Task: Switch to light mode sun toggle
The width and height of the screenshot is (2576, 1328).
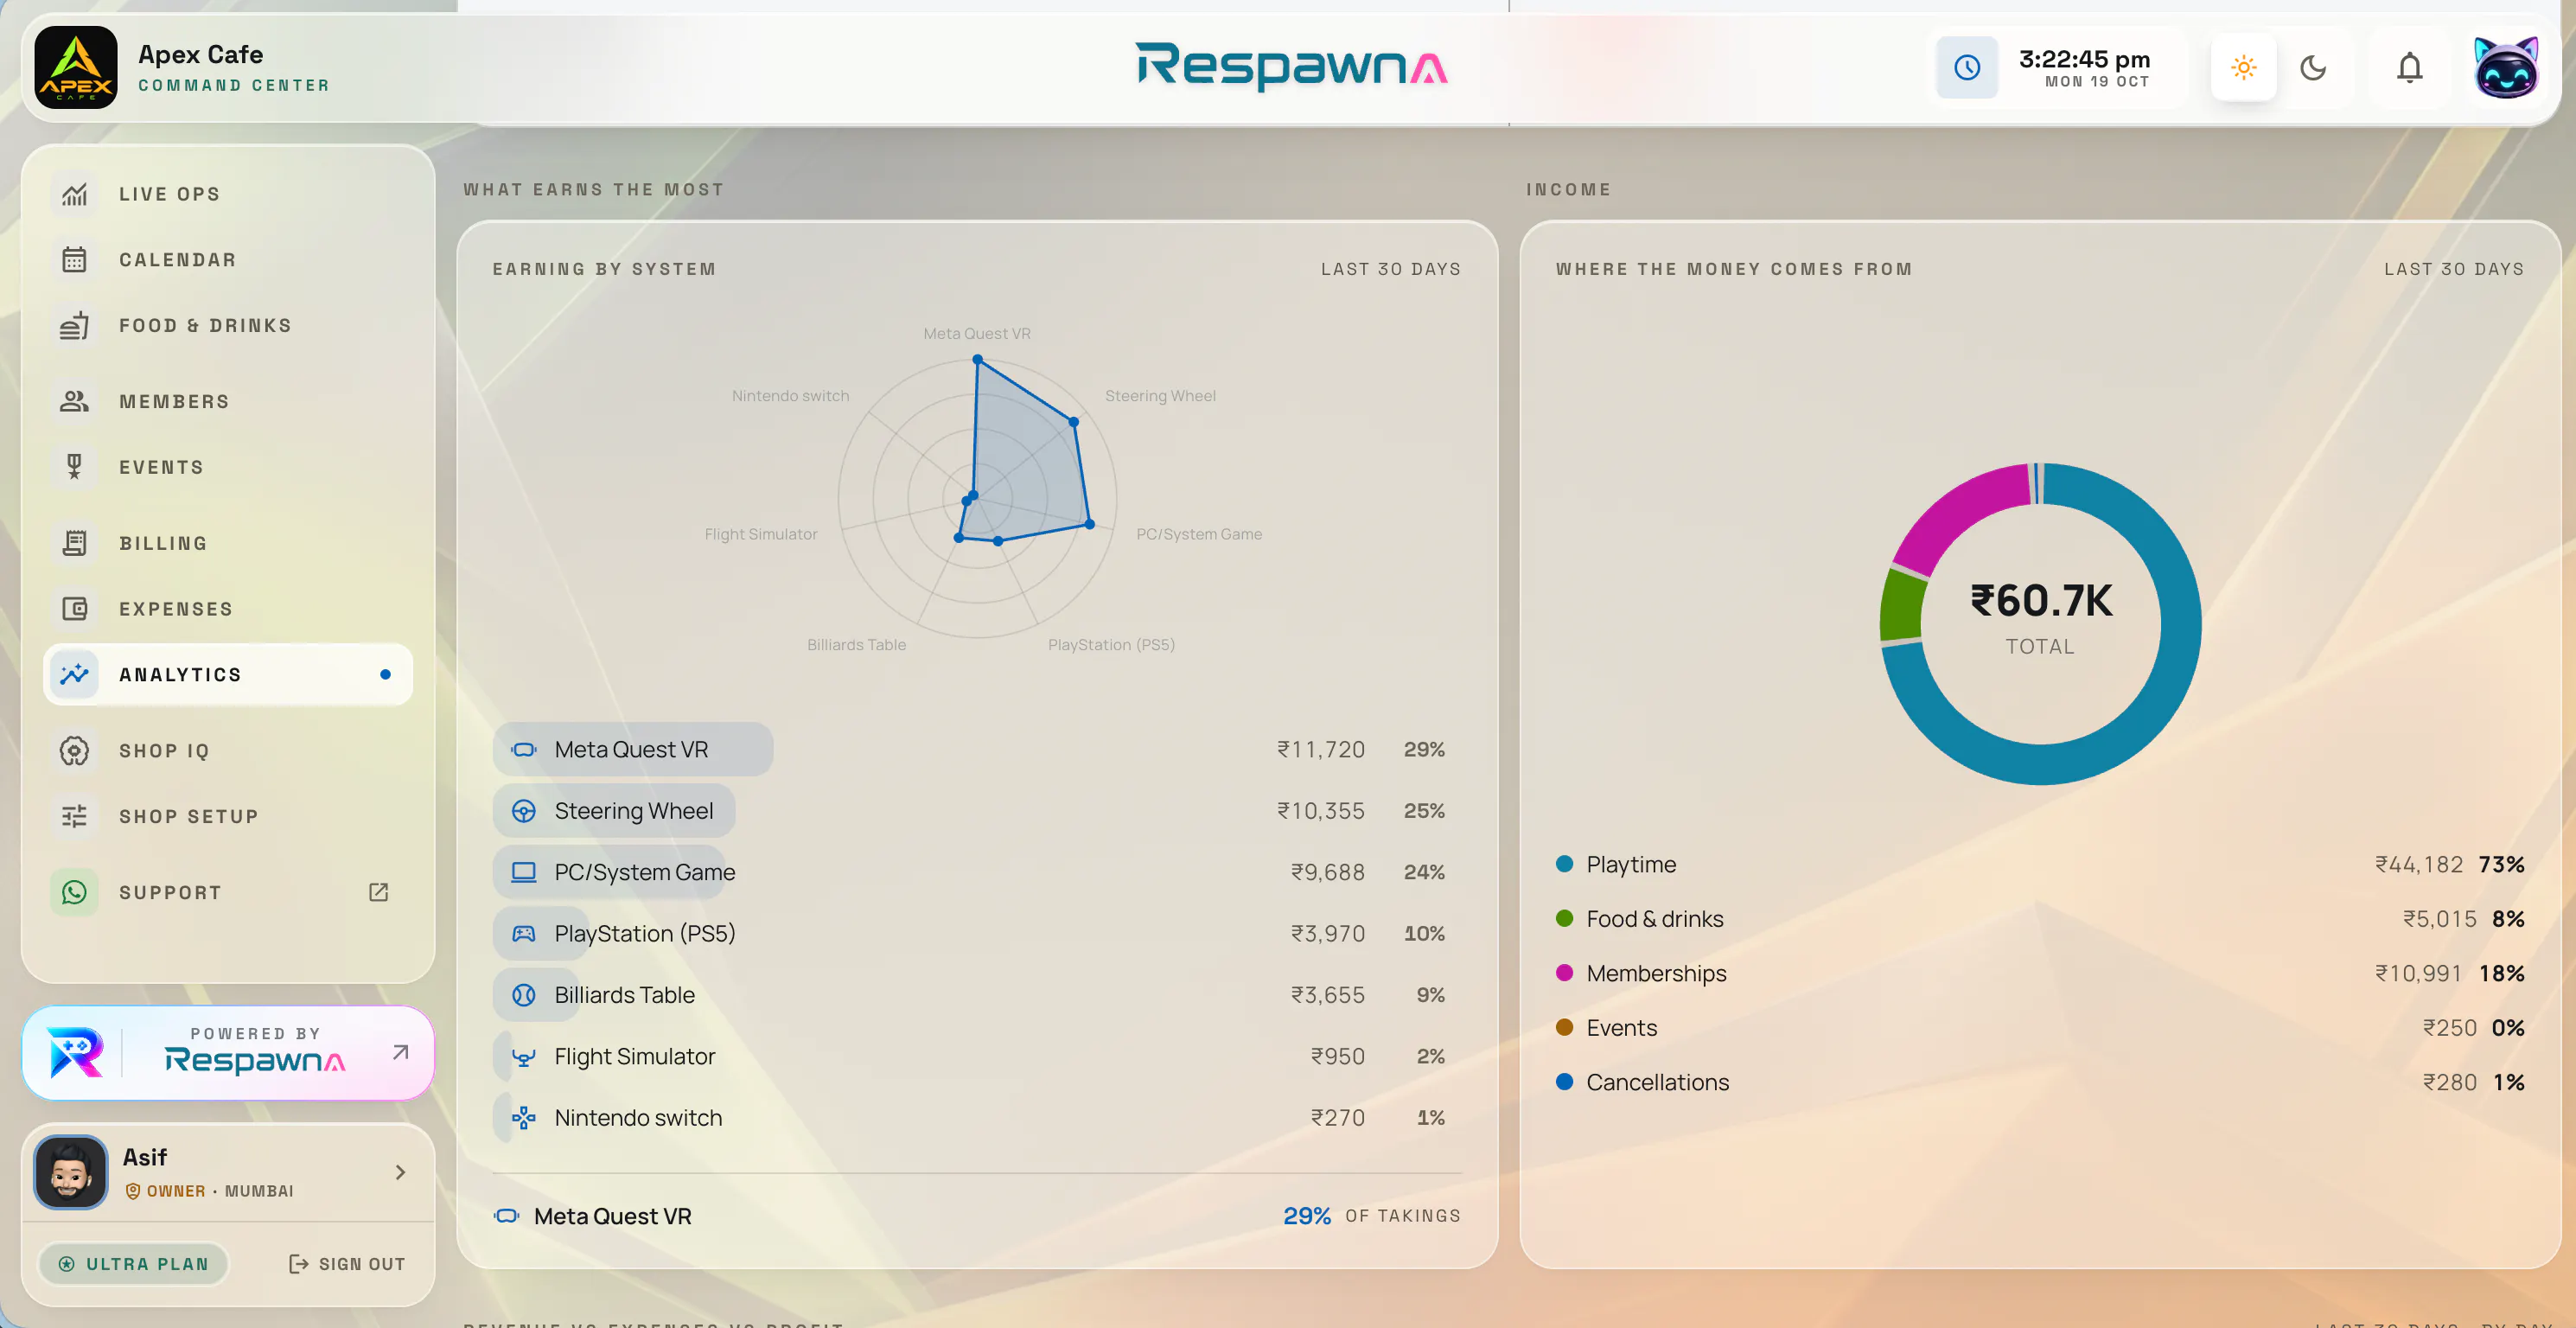Action: coord(2244,68)
